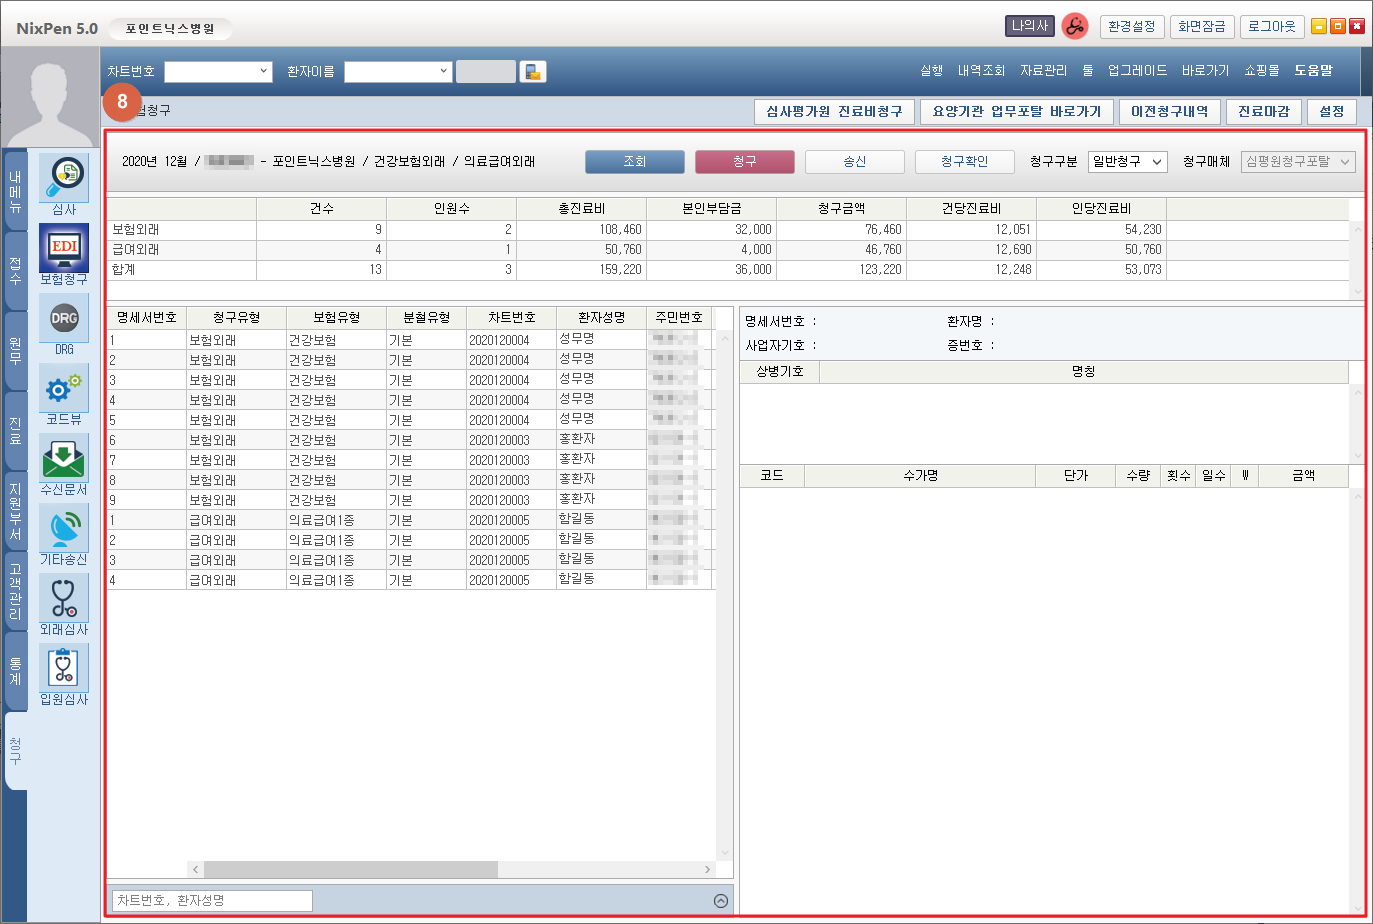This screenshot has height=924, width=1373.
Task: Open the DRG module icon
Action: click(64, 318)
